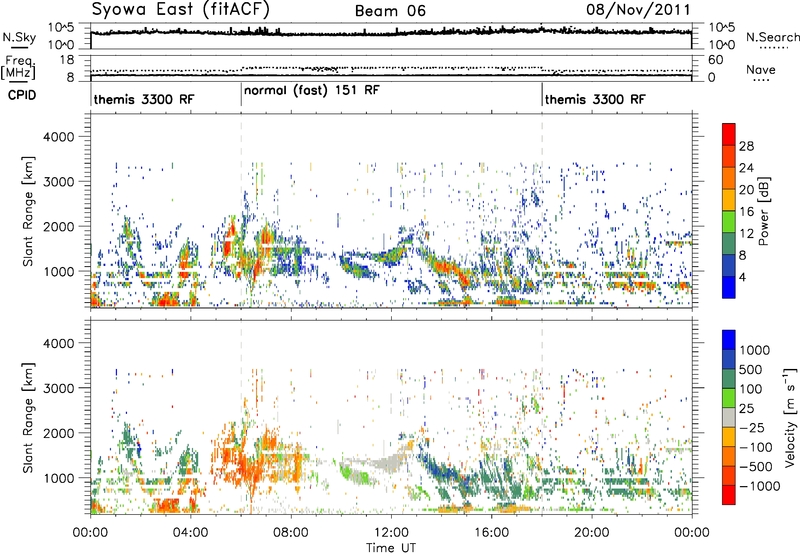Click the "Time UT" axis title

pos(391,548)
